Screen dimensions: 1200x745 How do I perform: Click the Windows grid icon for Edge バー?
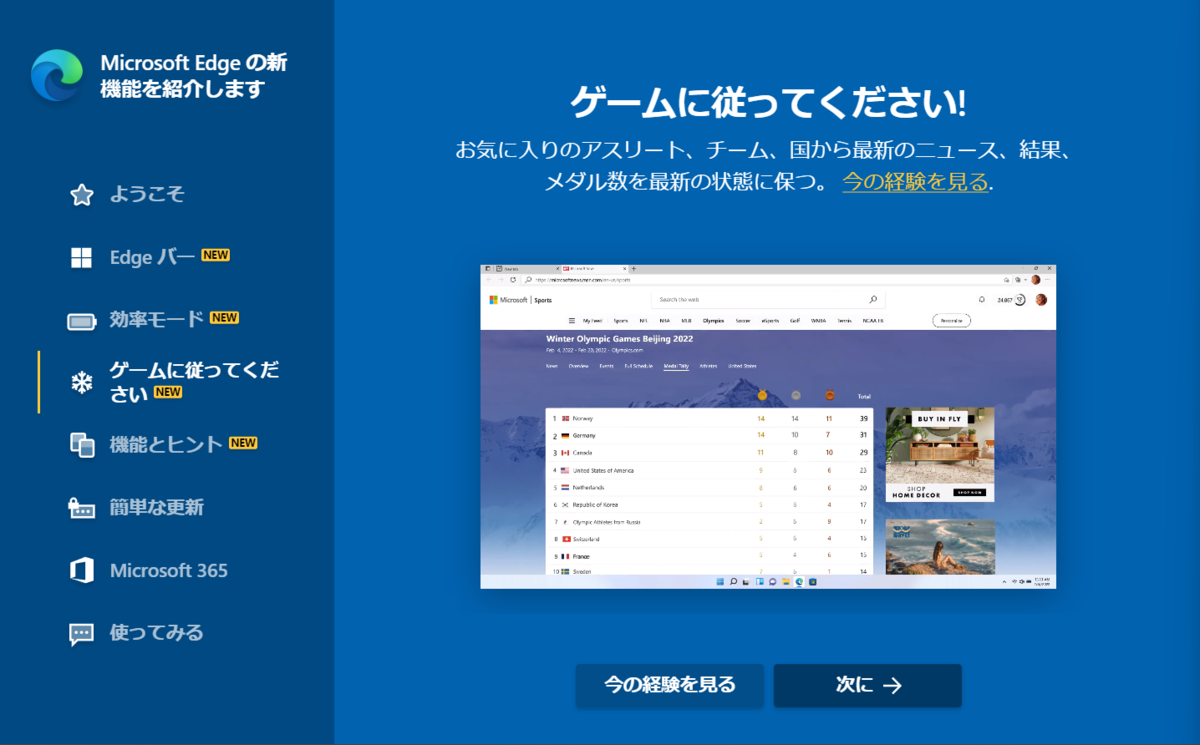coord(81,258)
